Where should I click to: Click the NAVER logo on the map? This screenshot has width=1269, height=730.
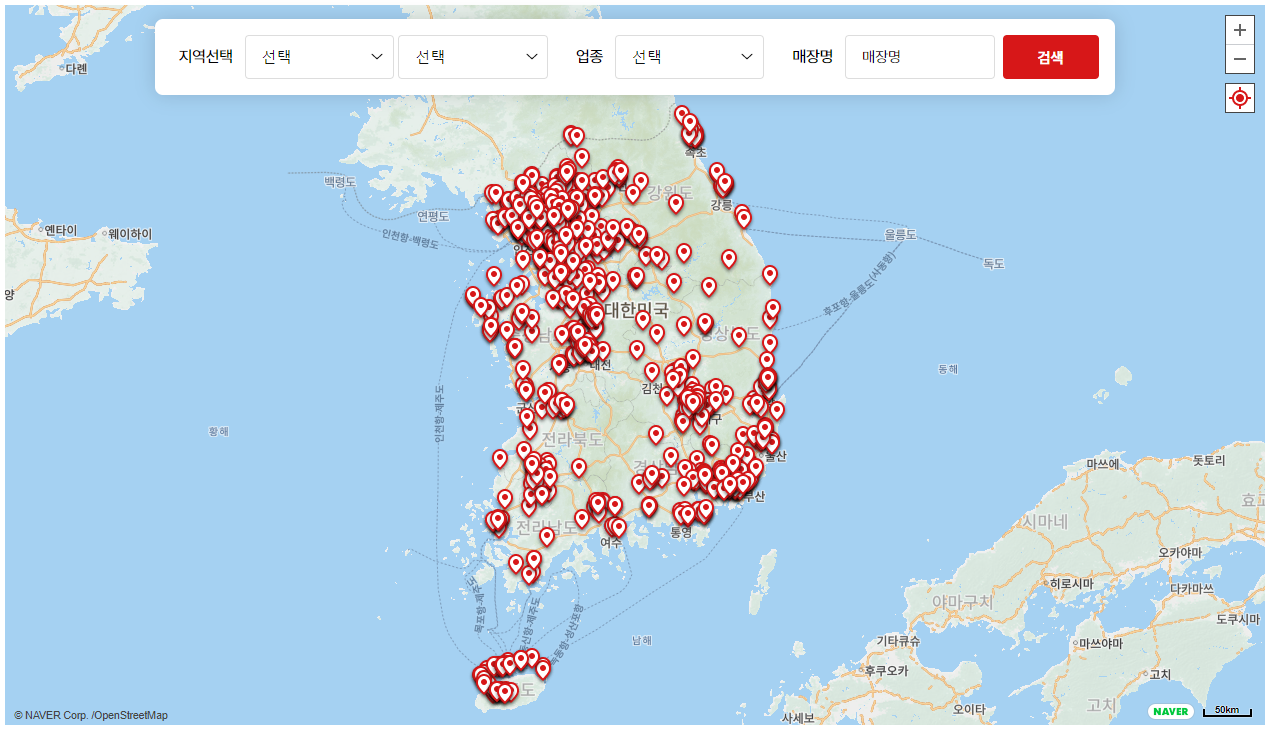click(1171, 711)
